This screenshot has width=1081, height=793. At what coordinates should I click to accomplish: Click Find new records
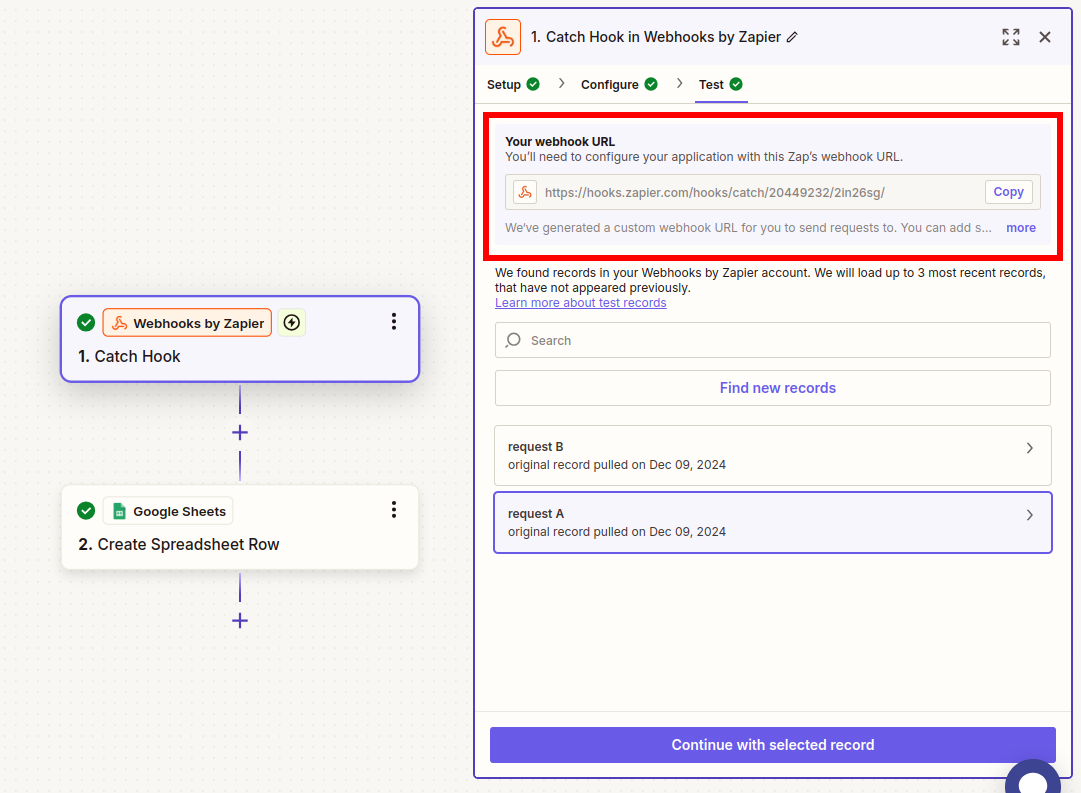click(776, 387)
